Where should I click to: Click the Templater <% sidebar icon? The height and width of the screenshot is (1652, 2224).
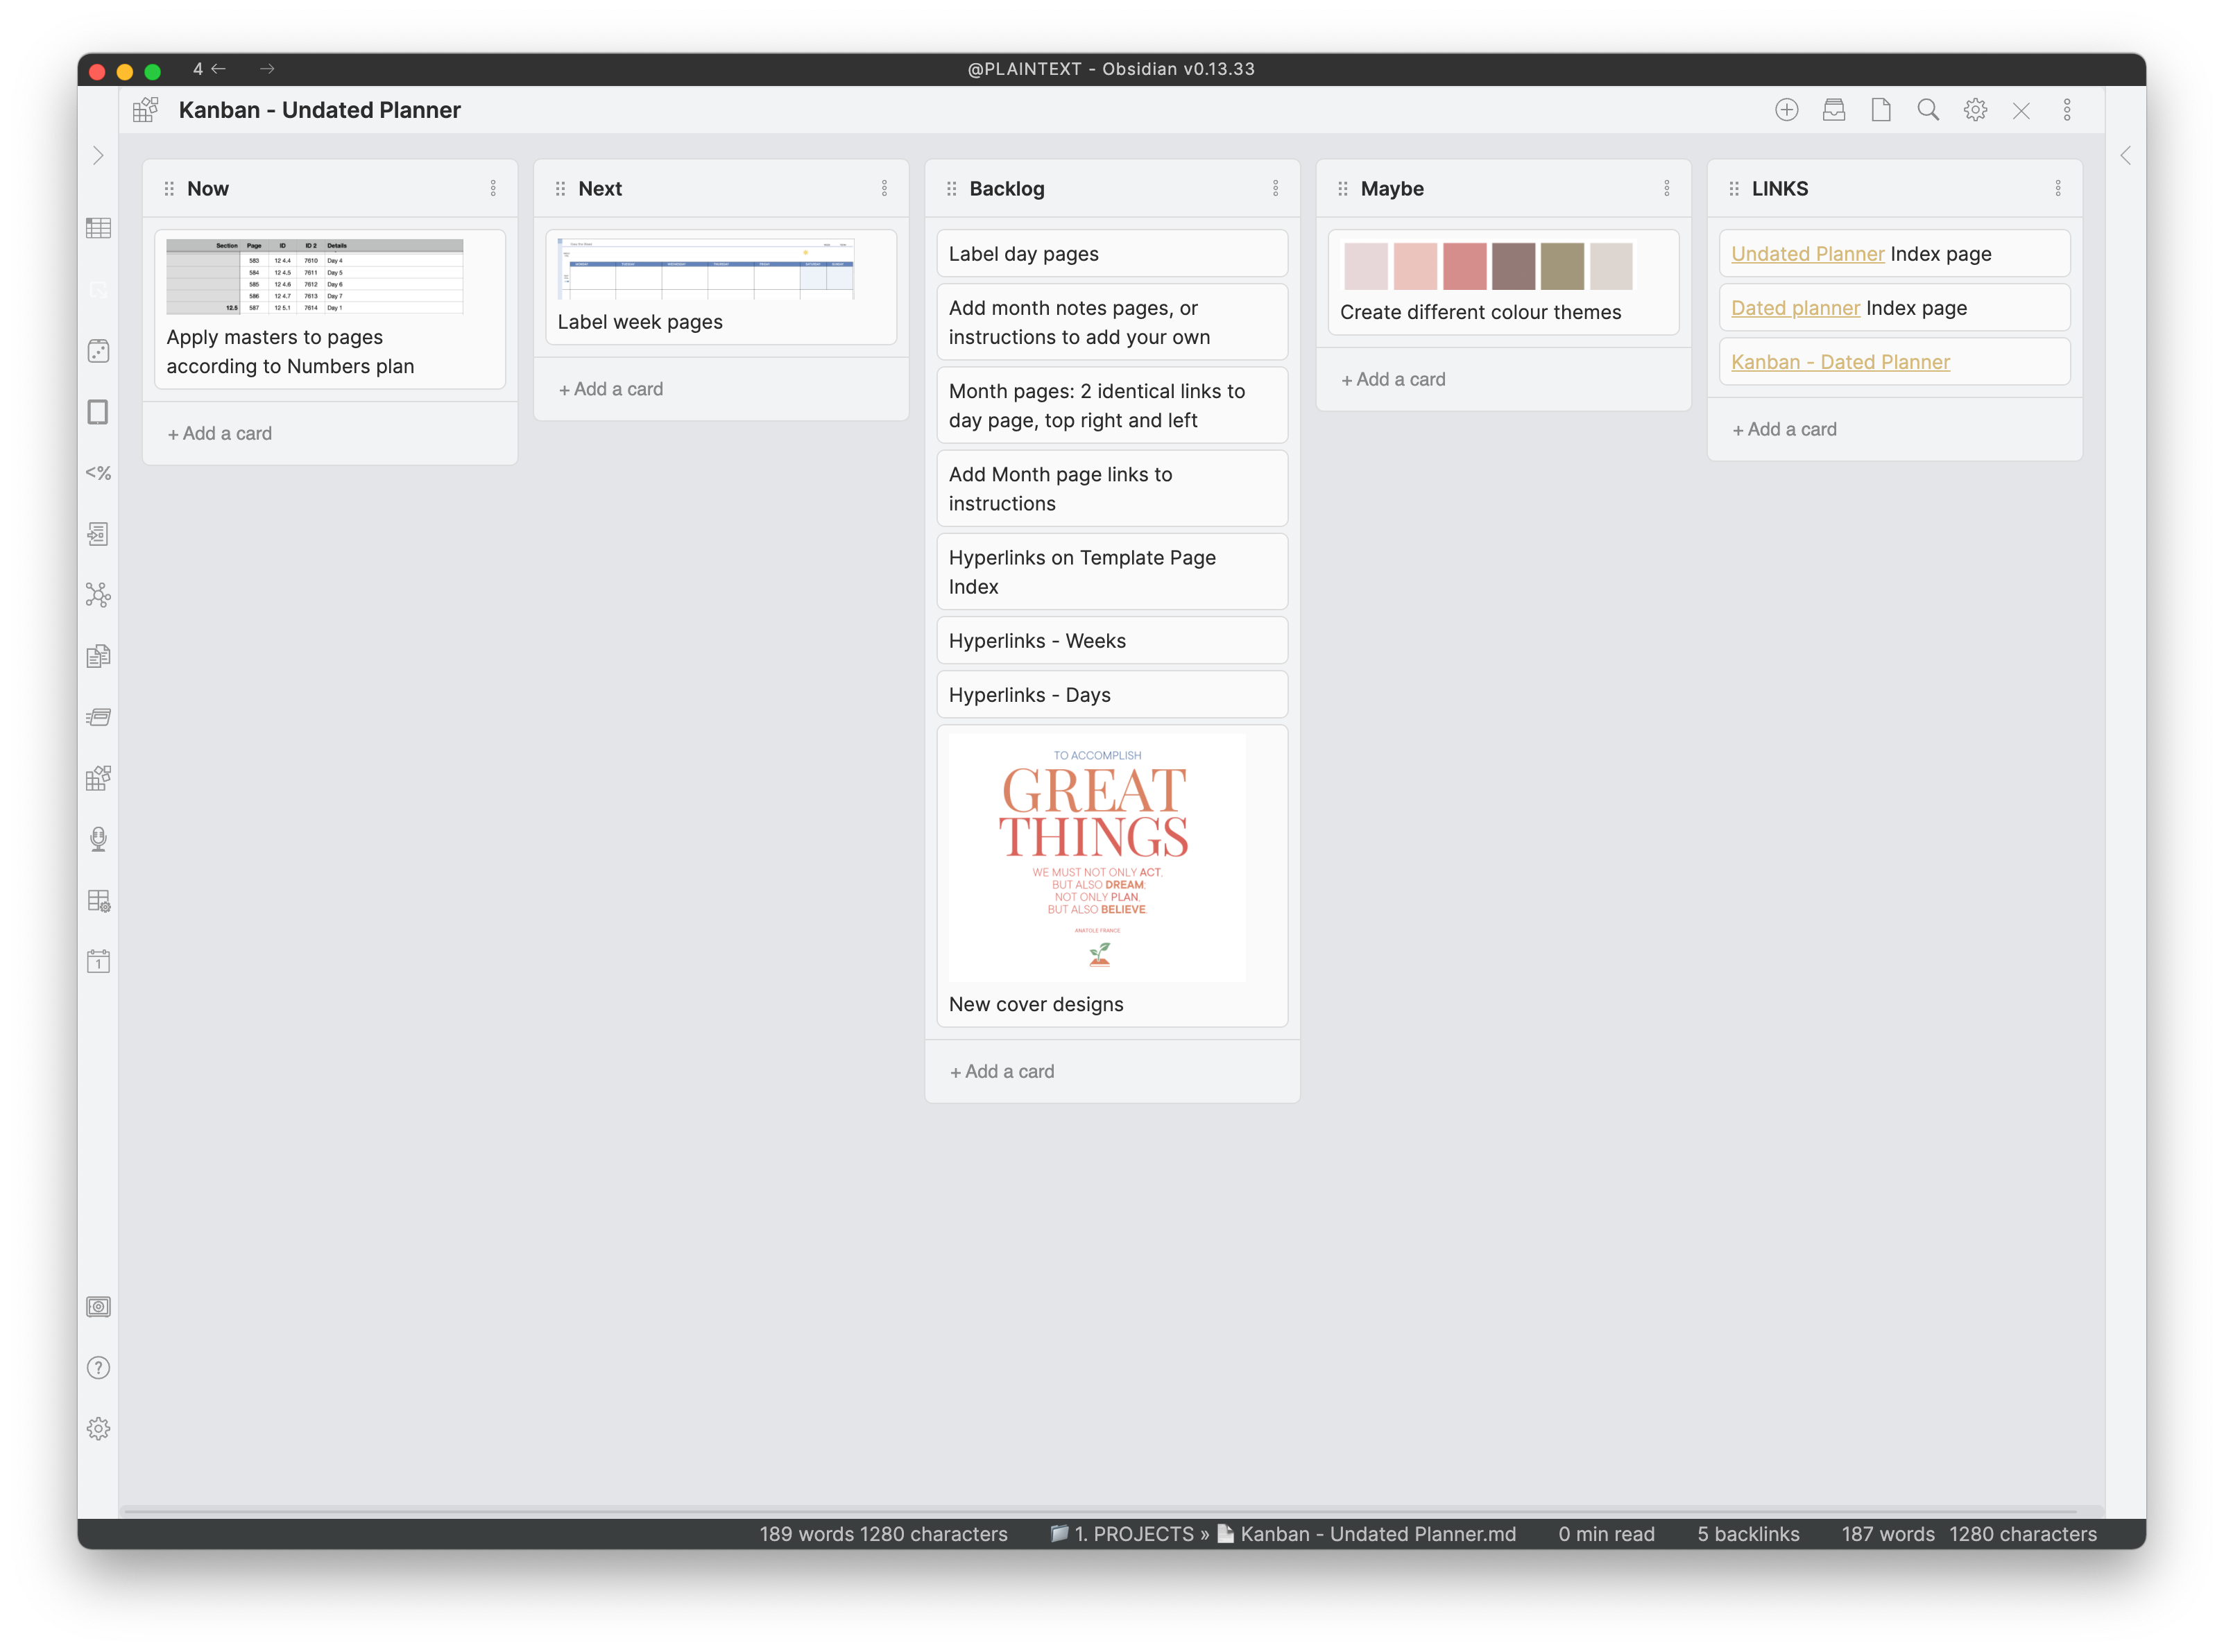click(x=98, y=473)
